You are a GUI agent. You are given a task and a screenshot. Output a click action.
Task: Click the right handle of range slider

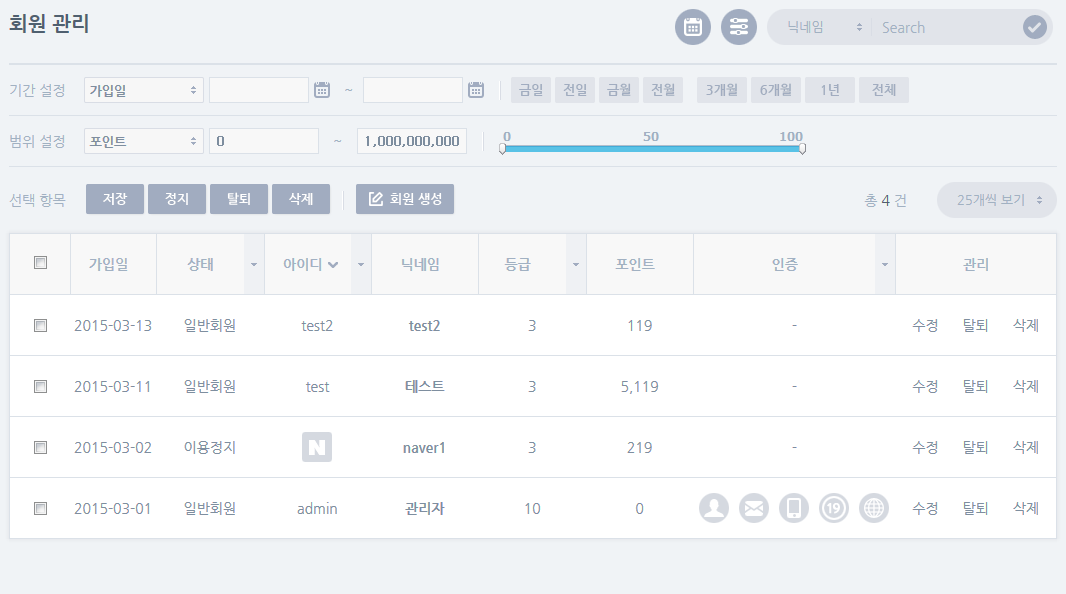tap(802, 149)
